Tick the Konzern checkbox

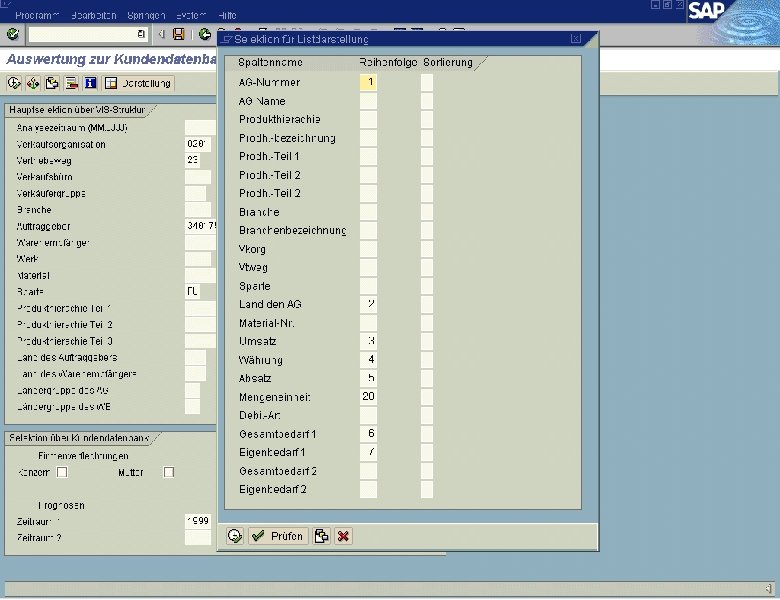(x=62, y=472)
